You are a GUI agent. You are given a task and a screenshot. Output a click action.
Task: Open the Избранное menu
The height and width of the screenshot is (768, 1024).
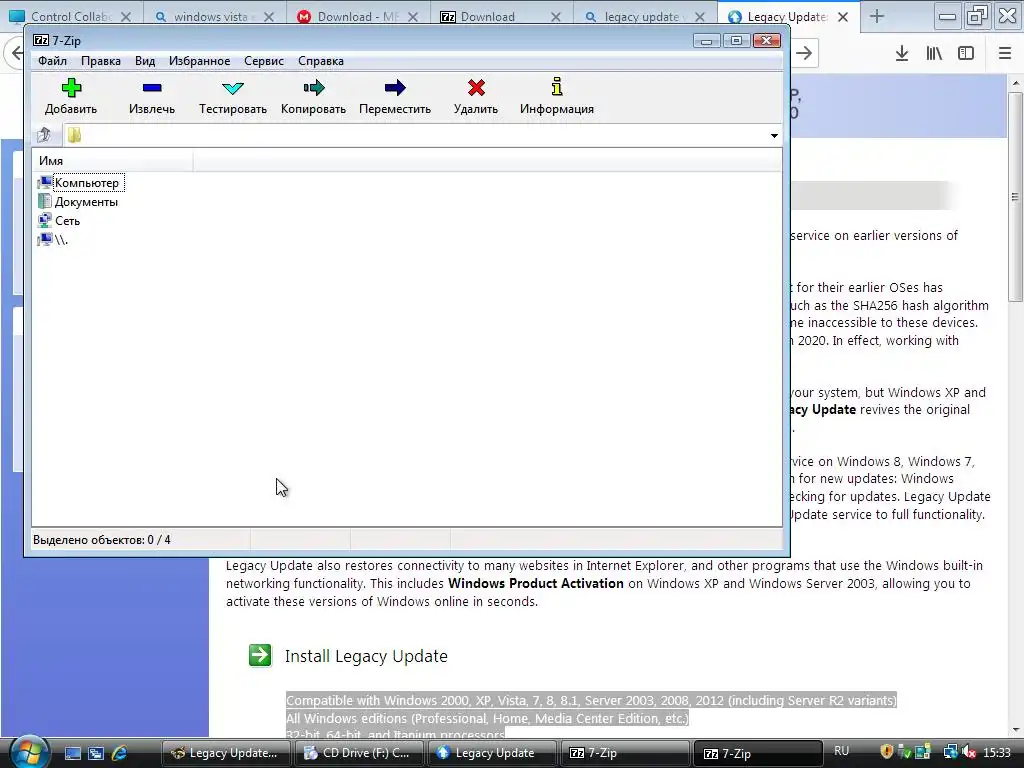(x=199, y=61)
